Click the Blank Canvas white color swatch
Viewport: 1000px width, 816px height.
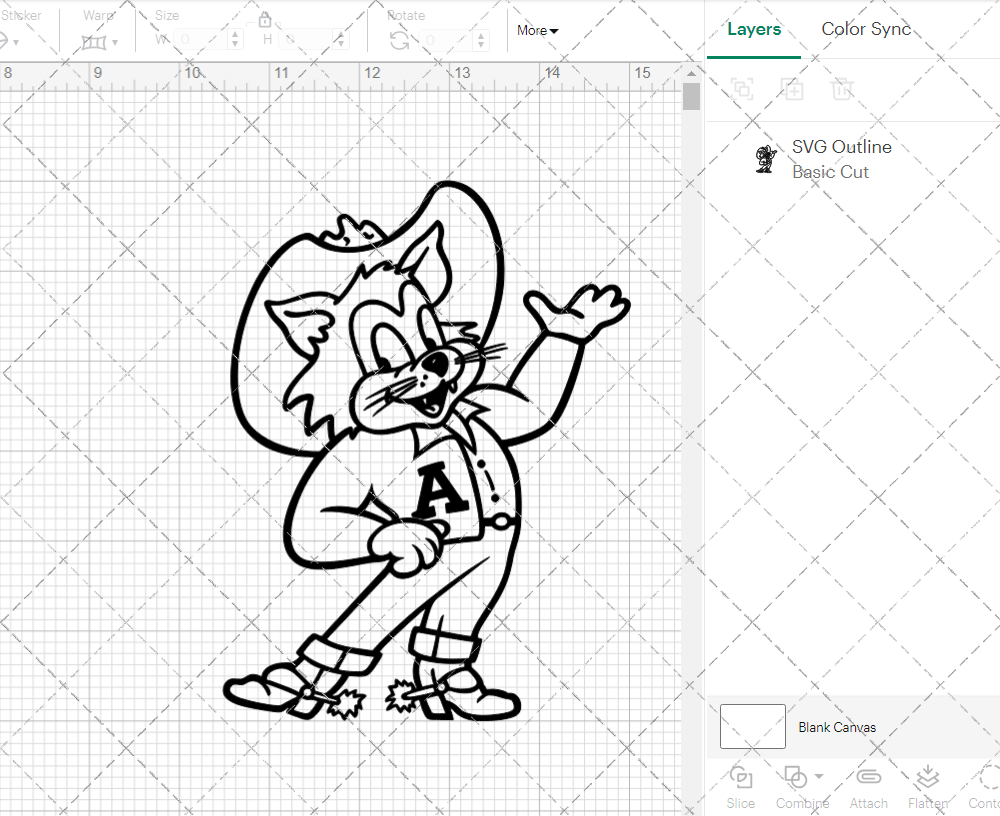(752, 727)
